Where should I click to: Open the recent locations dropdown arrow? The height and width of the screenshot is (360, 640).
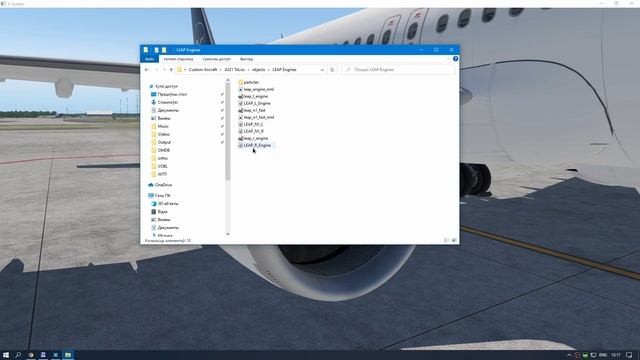coord(164,70)
